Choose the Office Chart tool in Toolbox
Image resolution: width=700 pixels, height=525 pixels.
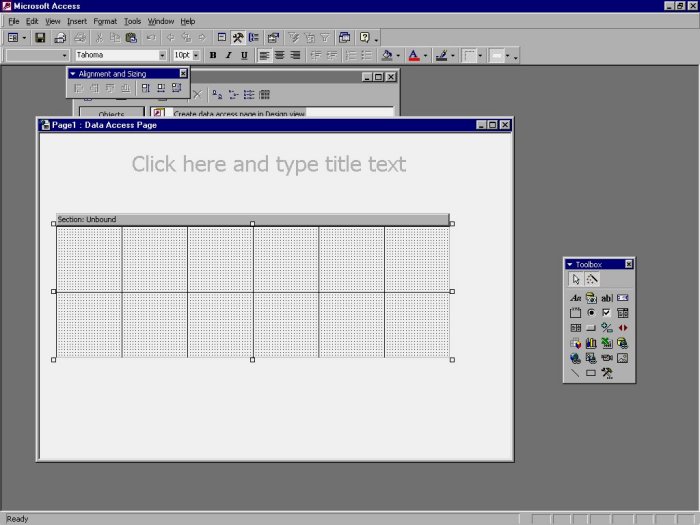point(591,343)
